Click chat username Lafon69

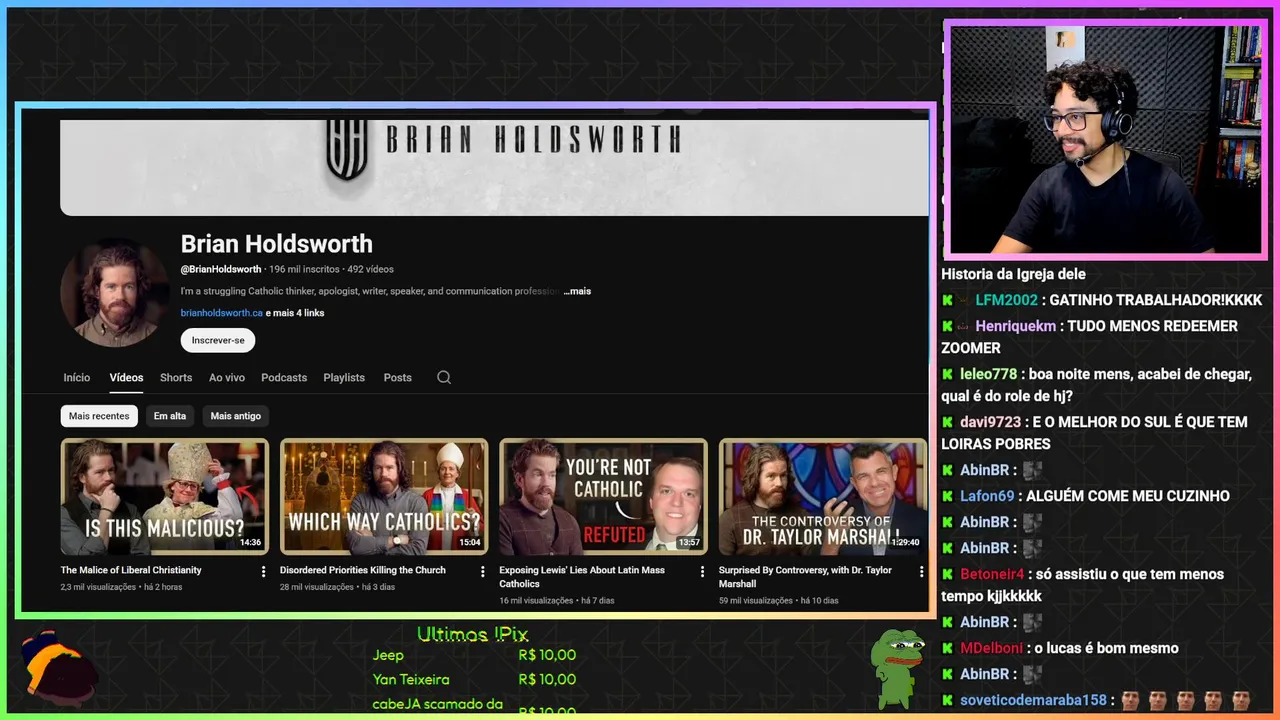point(988,496)
